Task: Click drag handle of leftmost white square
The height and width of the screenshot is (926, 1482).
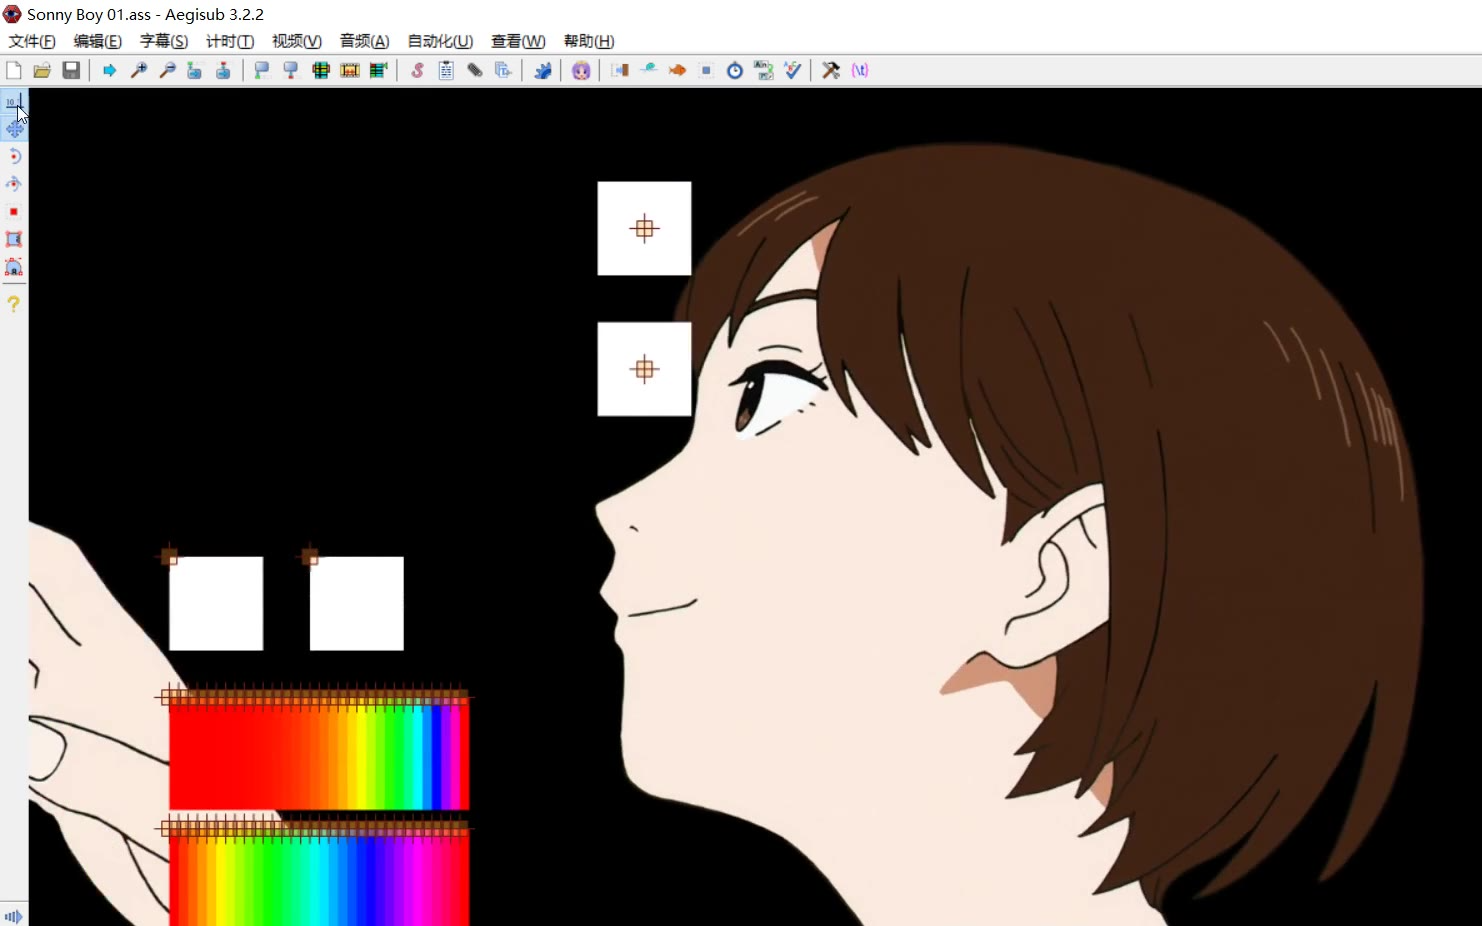Action: tap(169, 556)
